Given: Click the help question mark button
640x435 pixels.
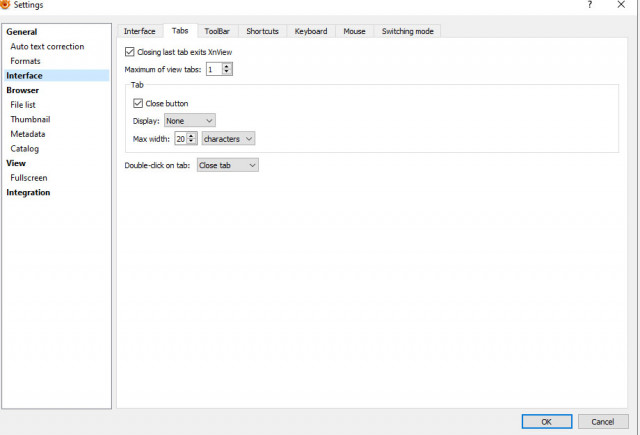Looking at the screenshot, I should pyautogui.click(x=589, y=4).
